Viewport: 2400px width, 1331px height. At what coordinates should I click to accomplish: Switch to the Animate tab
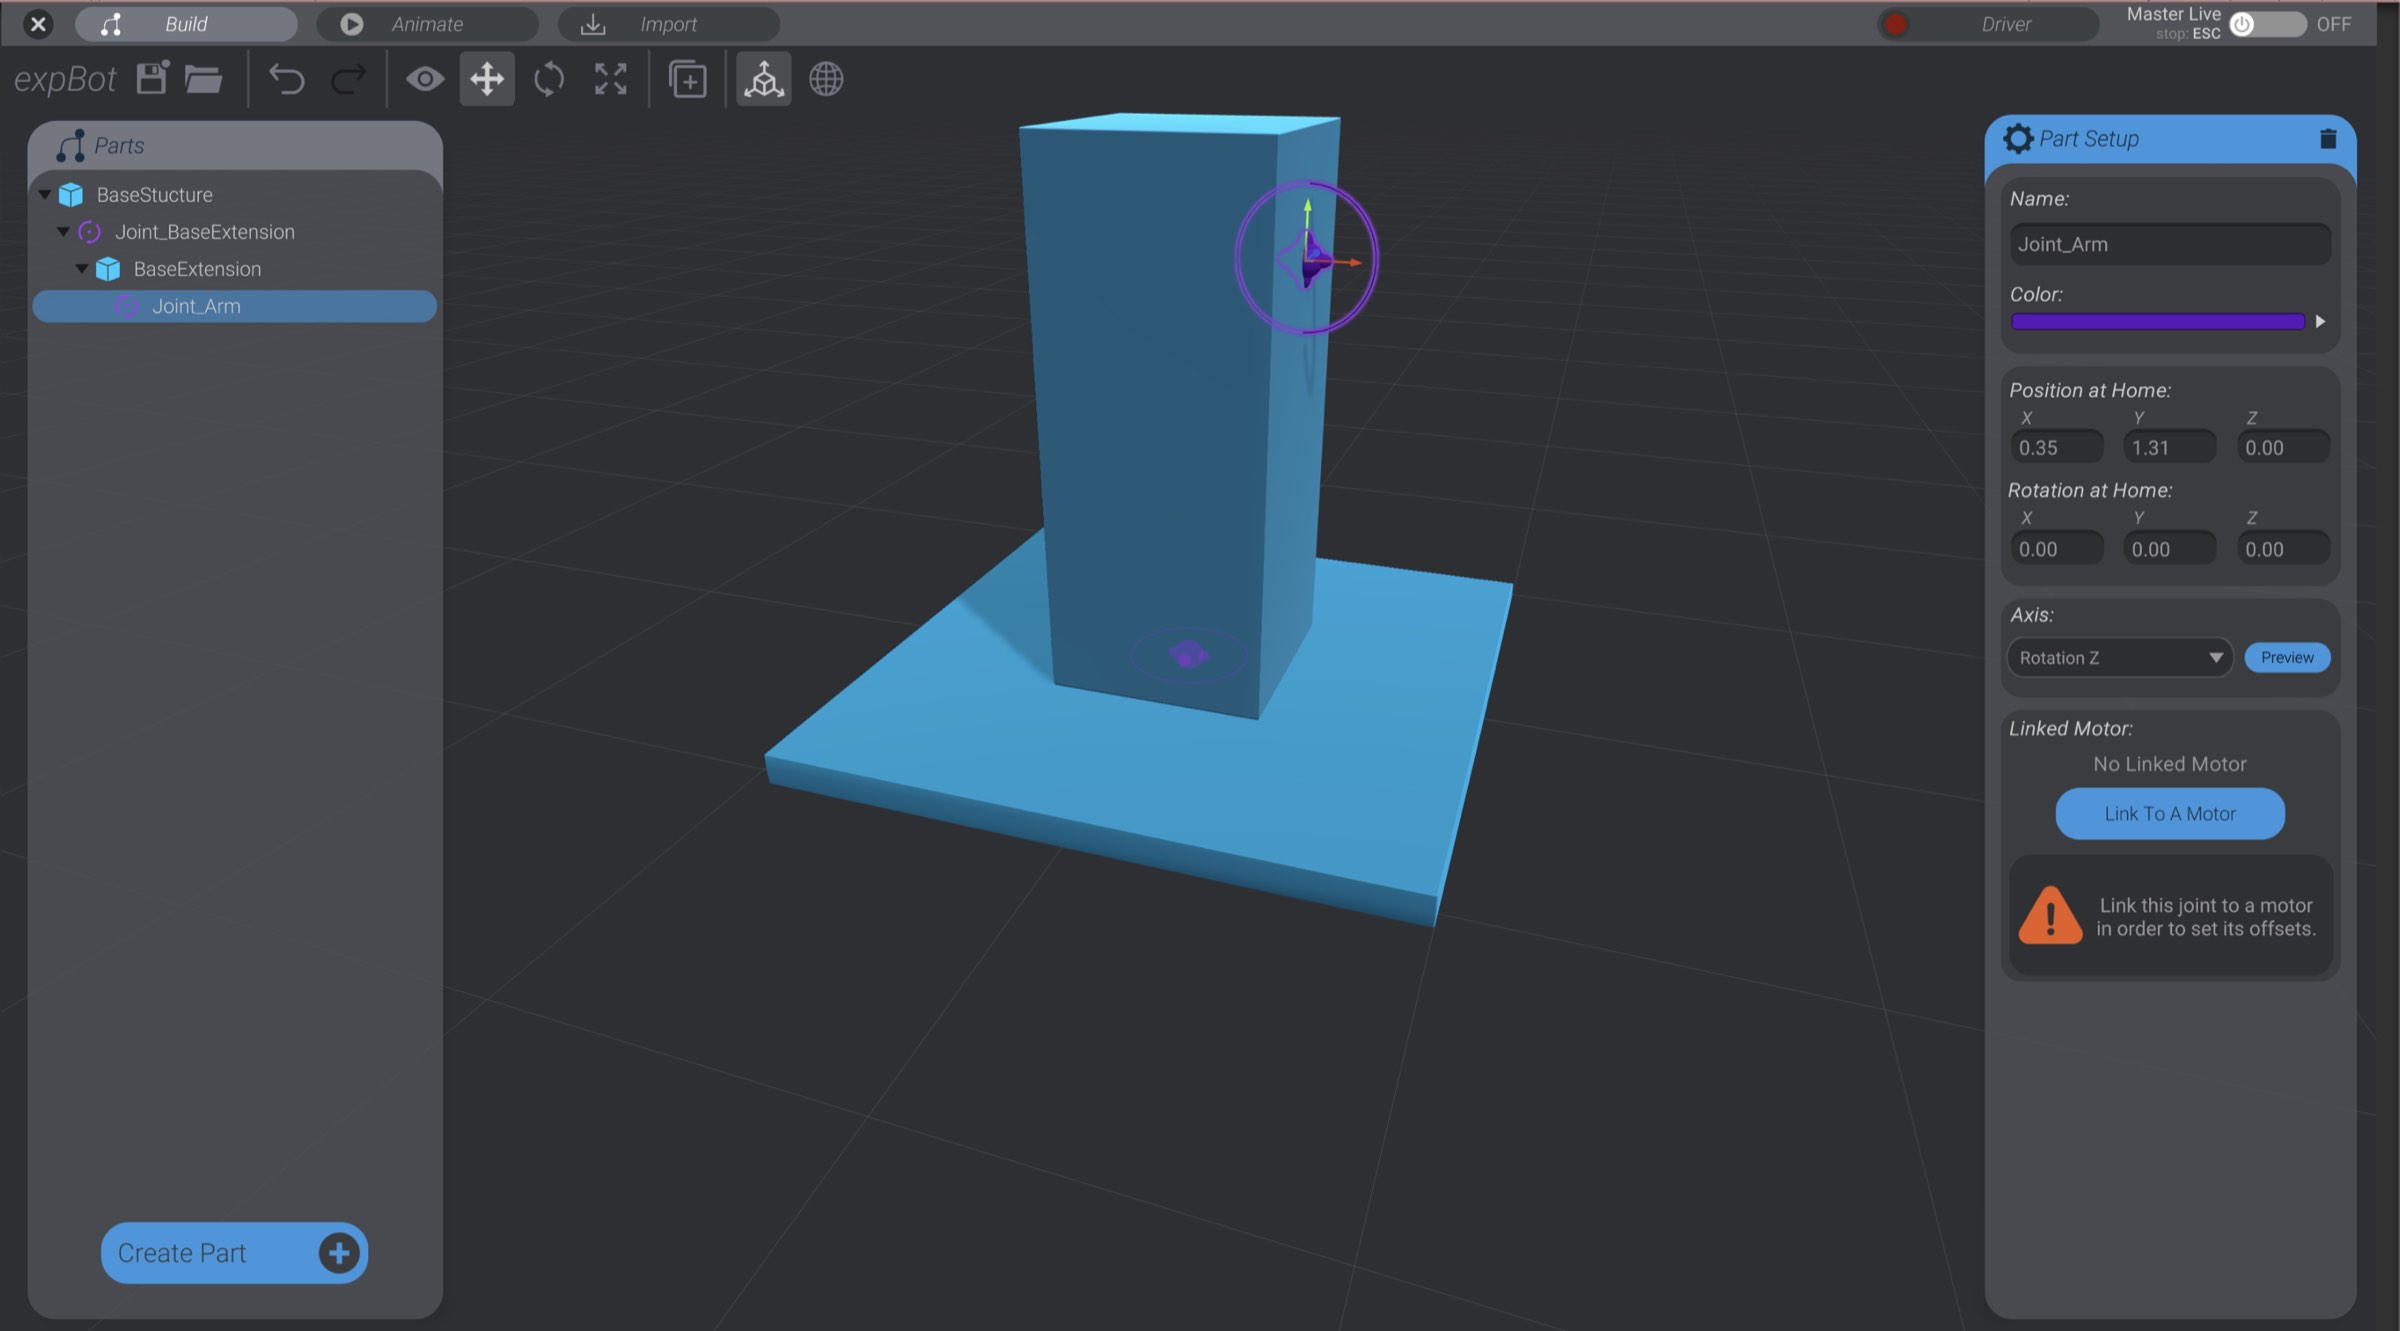[428, 23]
